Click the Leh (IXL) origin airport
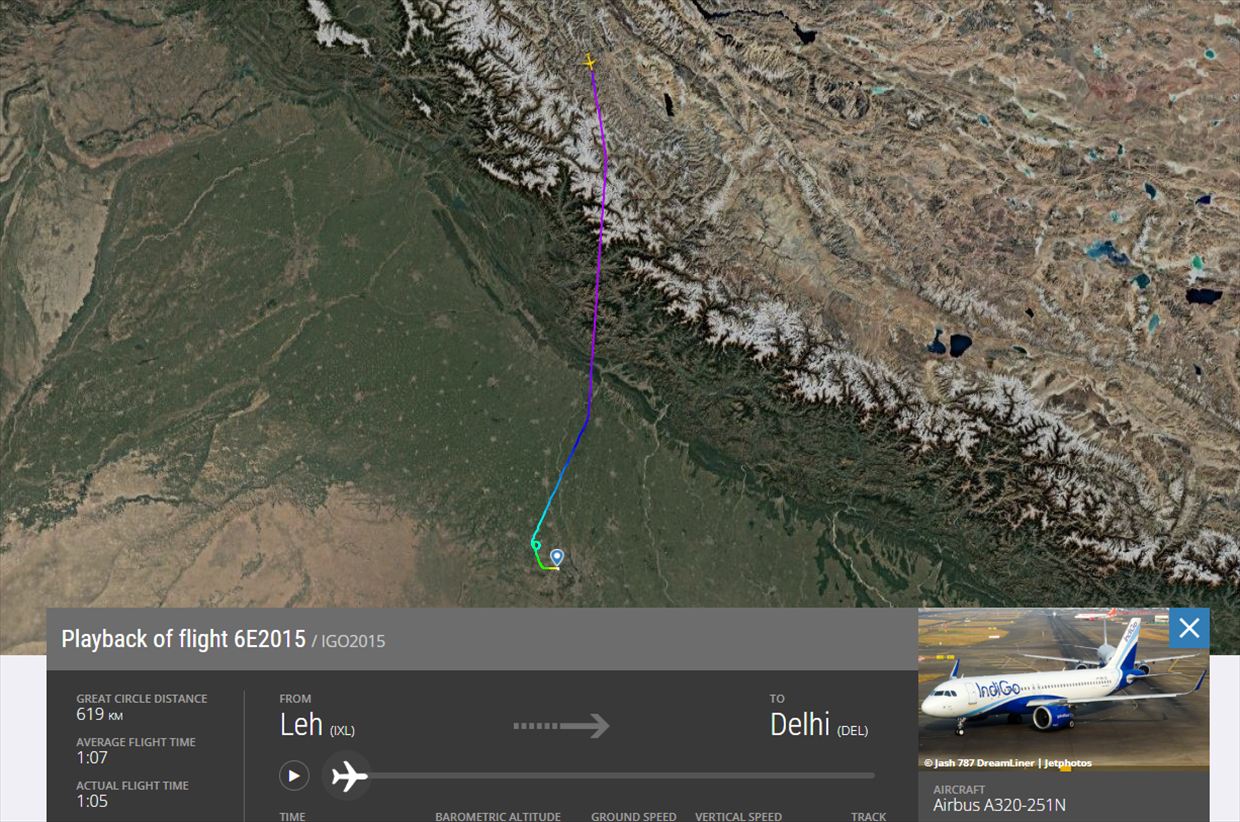Viewport: 1240px width, 822px height. click(x=317, y=725)
